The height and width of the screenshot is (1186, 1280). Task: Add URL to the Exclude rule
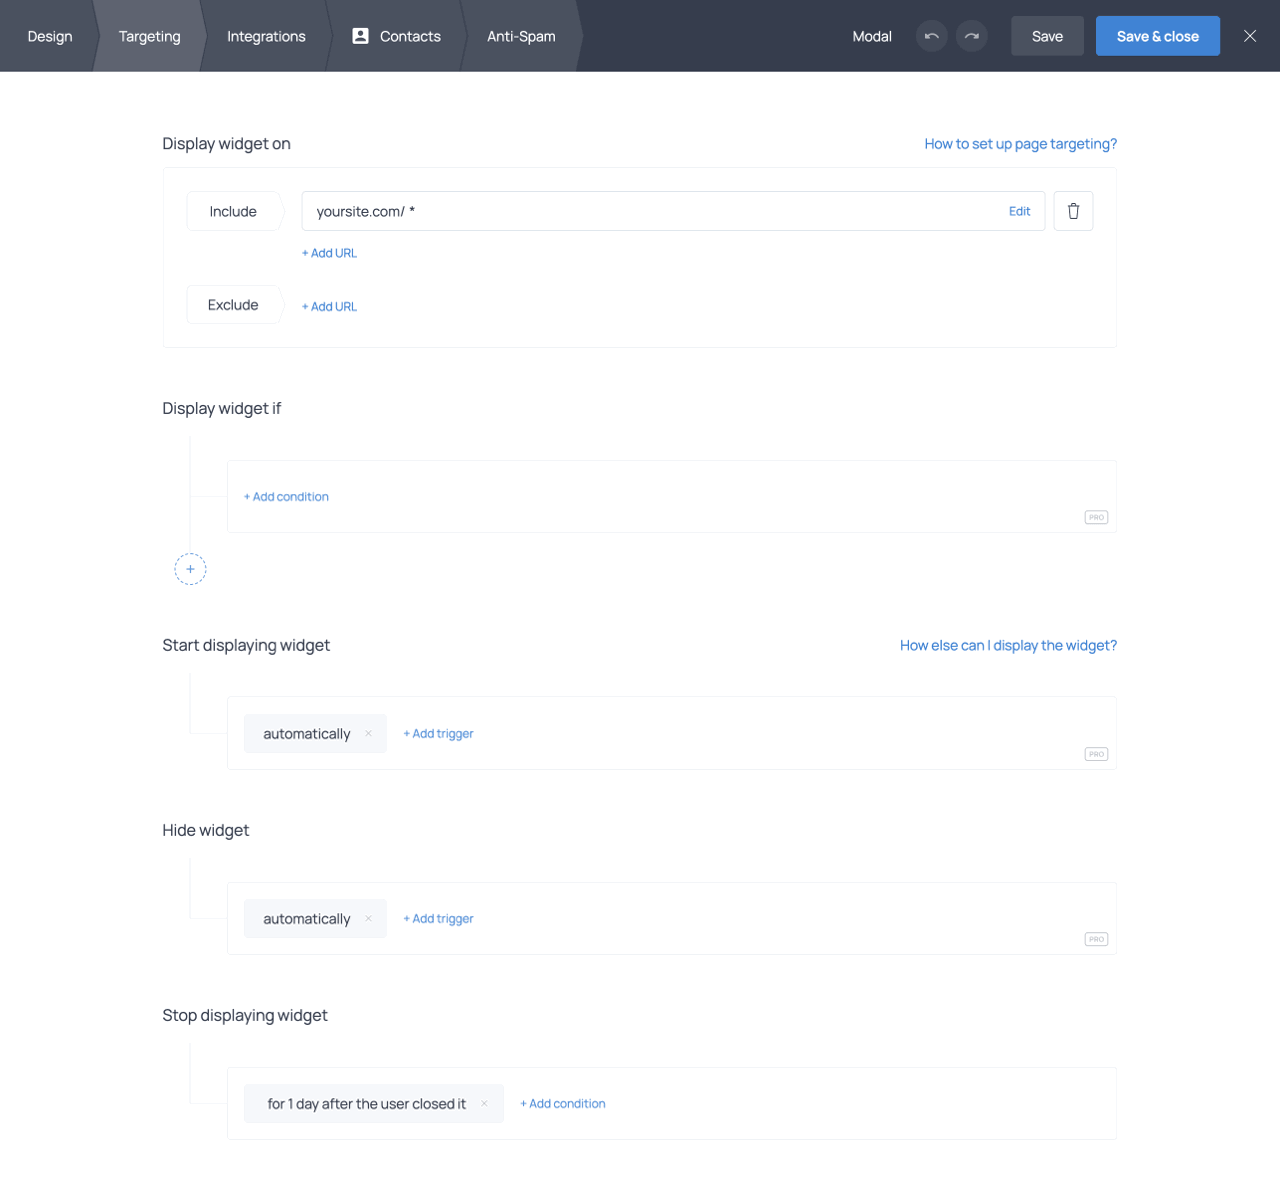click(x=329, y=307)
